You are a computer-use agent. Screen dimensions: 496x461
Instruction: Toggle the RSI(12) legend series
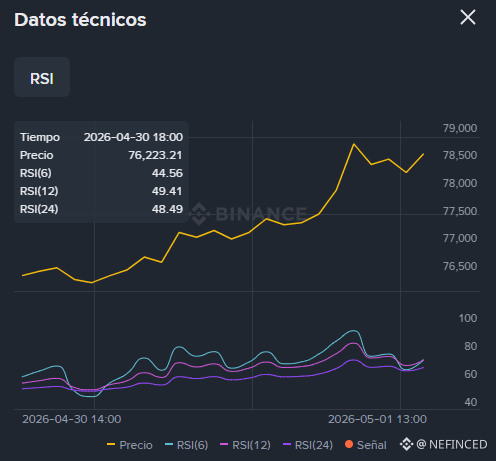click(246, 445)
